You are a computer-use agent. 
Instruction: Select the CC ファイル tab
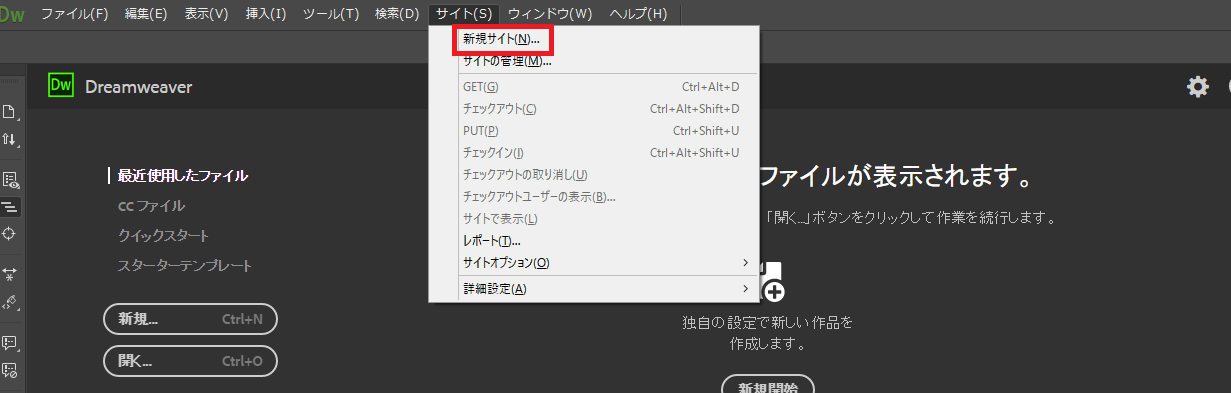151,206
